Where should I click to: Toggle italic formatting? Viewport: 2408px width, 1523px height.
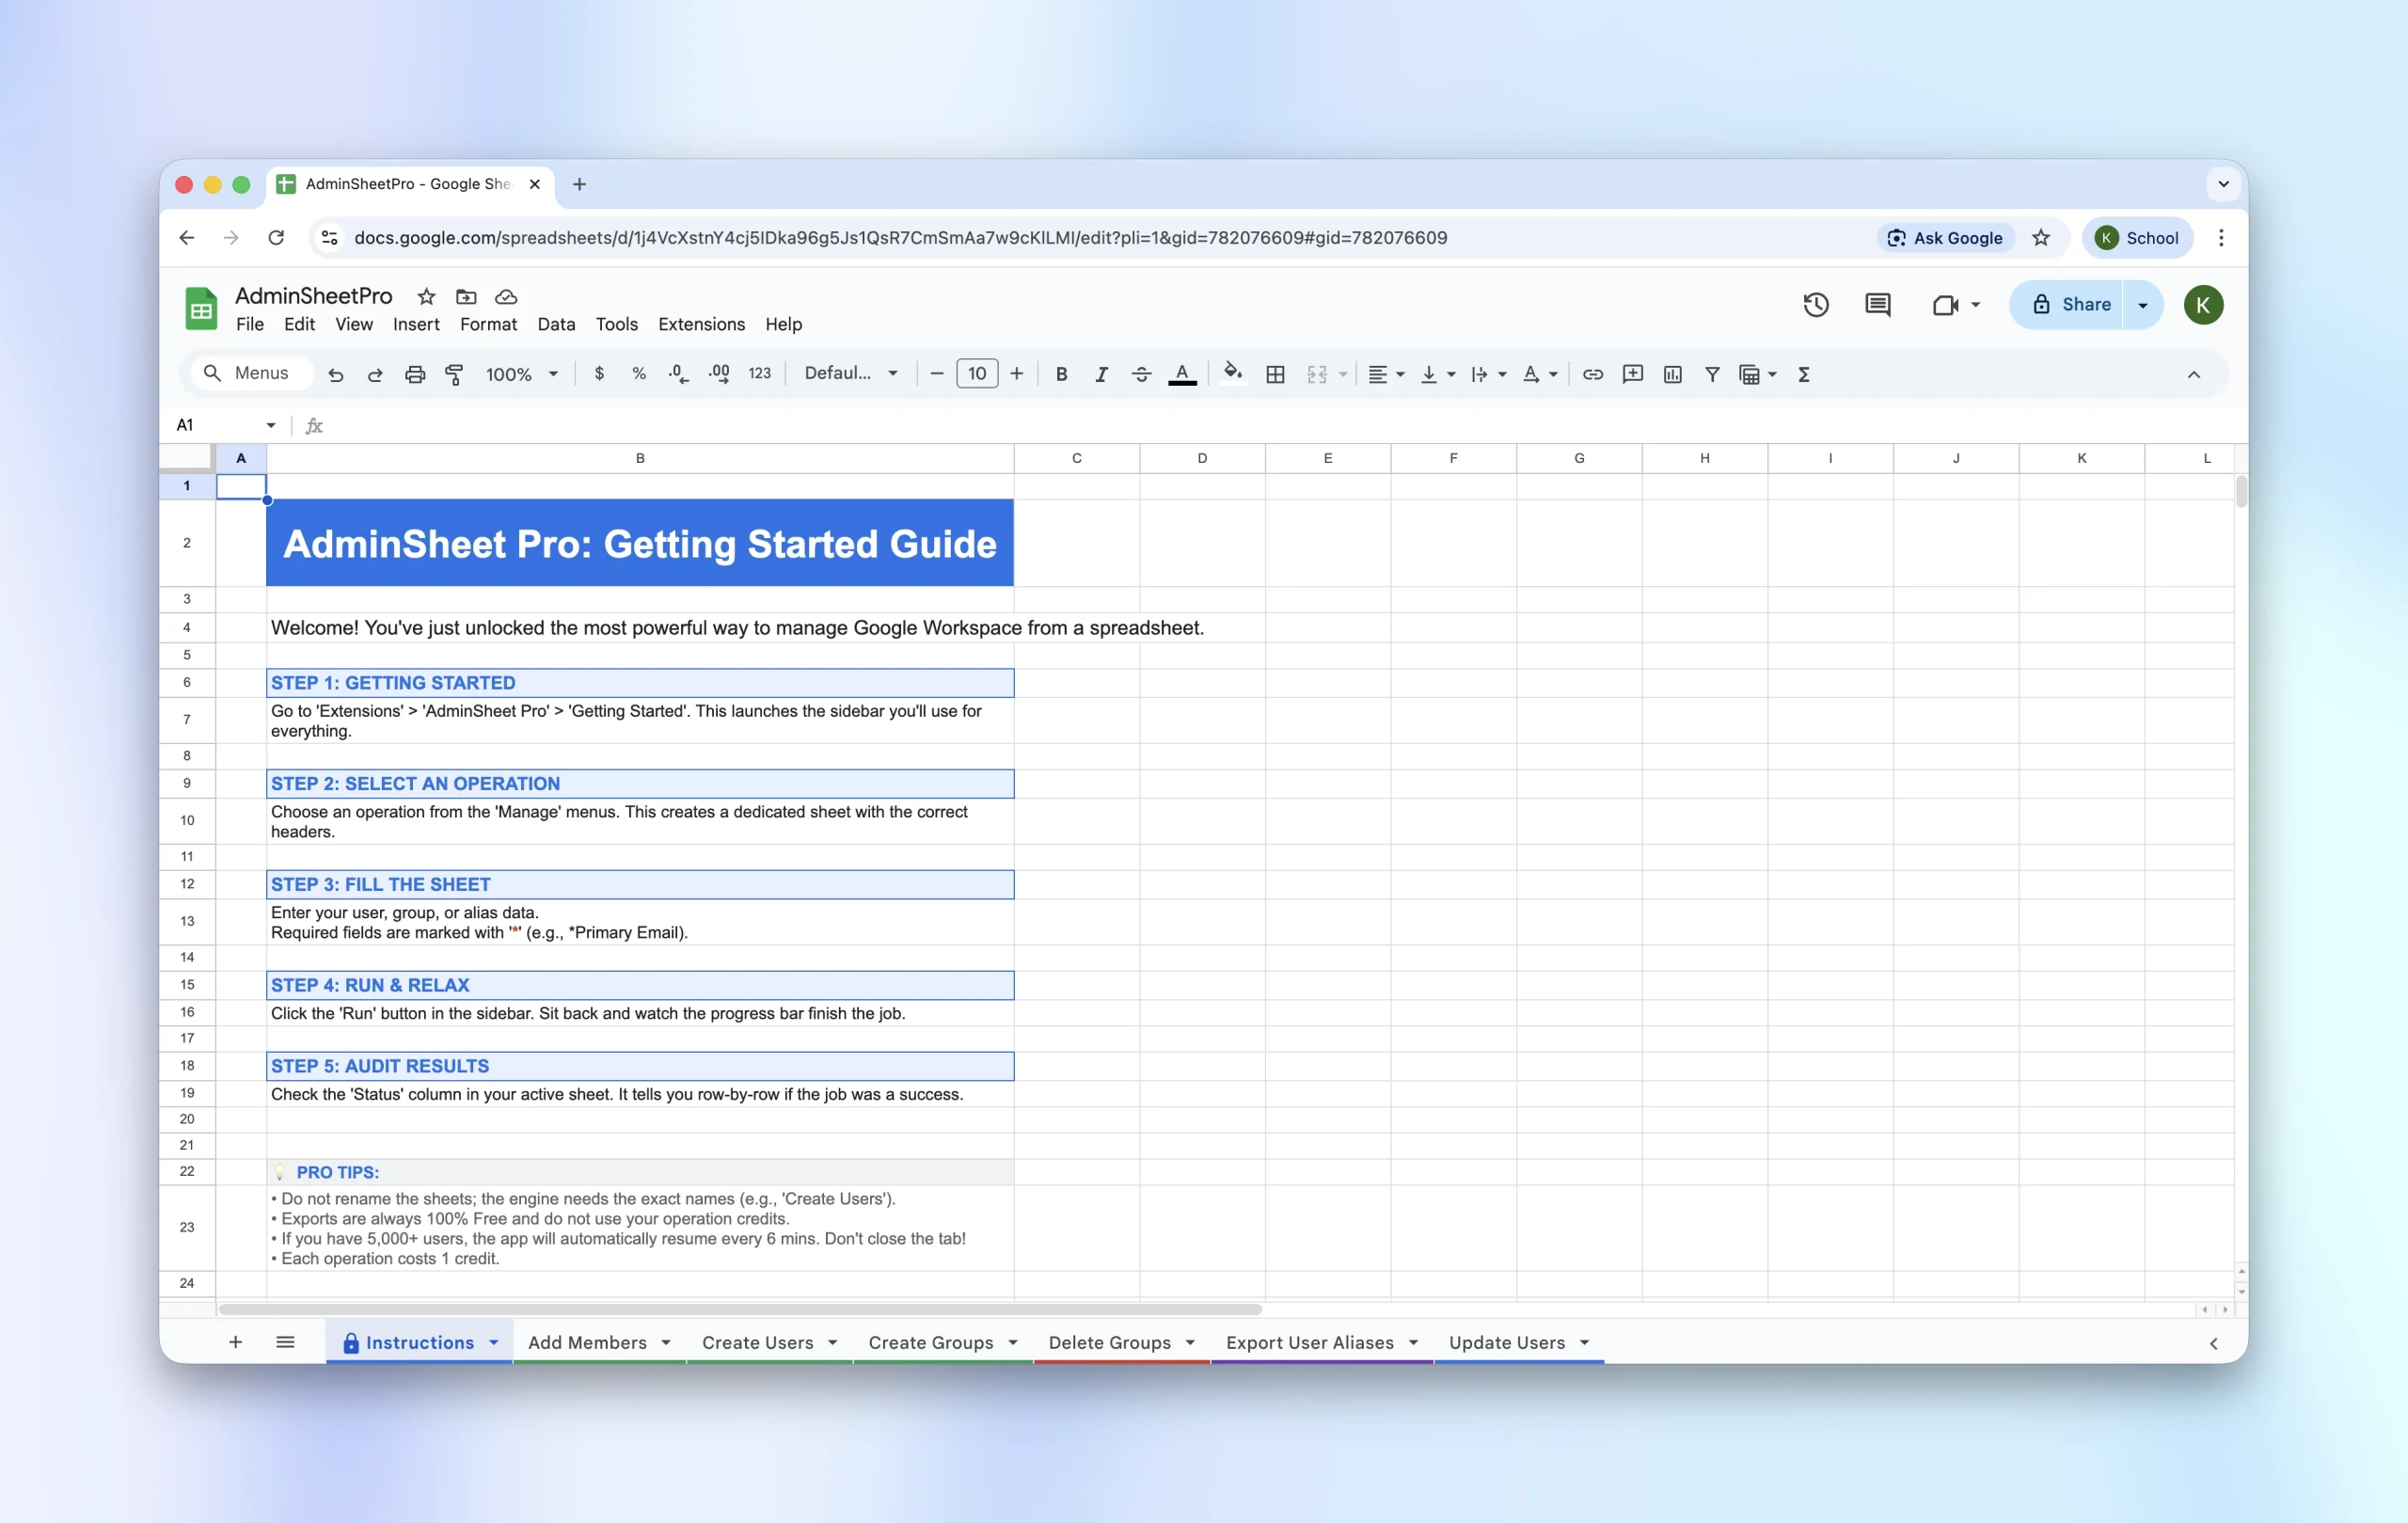click(x=1101, y=374)
